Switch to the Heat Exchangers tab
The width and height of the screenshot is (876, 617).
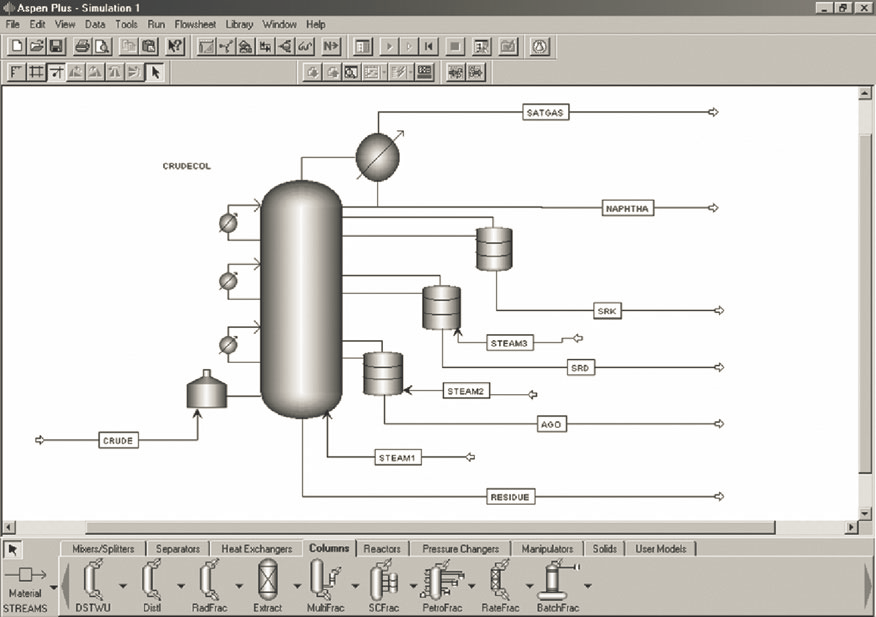tap(257, 548)
